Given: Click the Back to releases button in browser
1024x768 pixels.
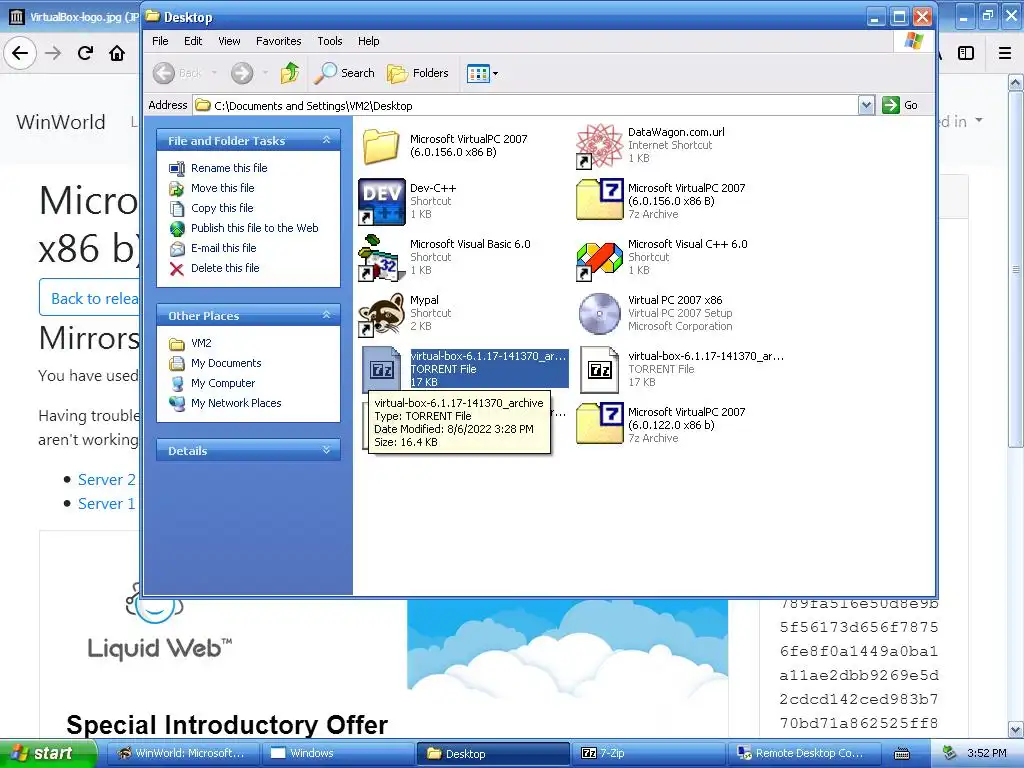Looking at the screenshot, I should [x=90, y=298].
